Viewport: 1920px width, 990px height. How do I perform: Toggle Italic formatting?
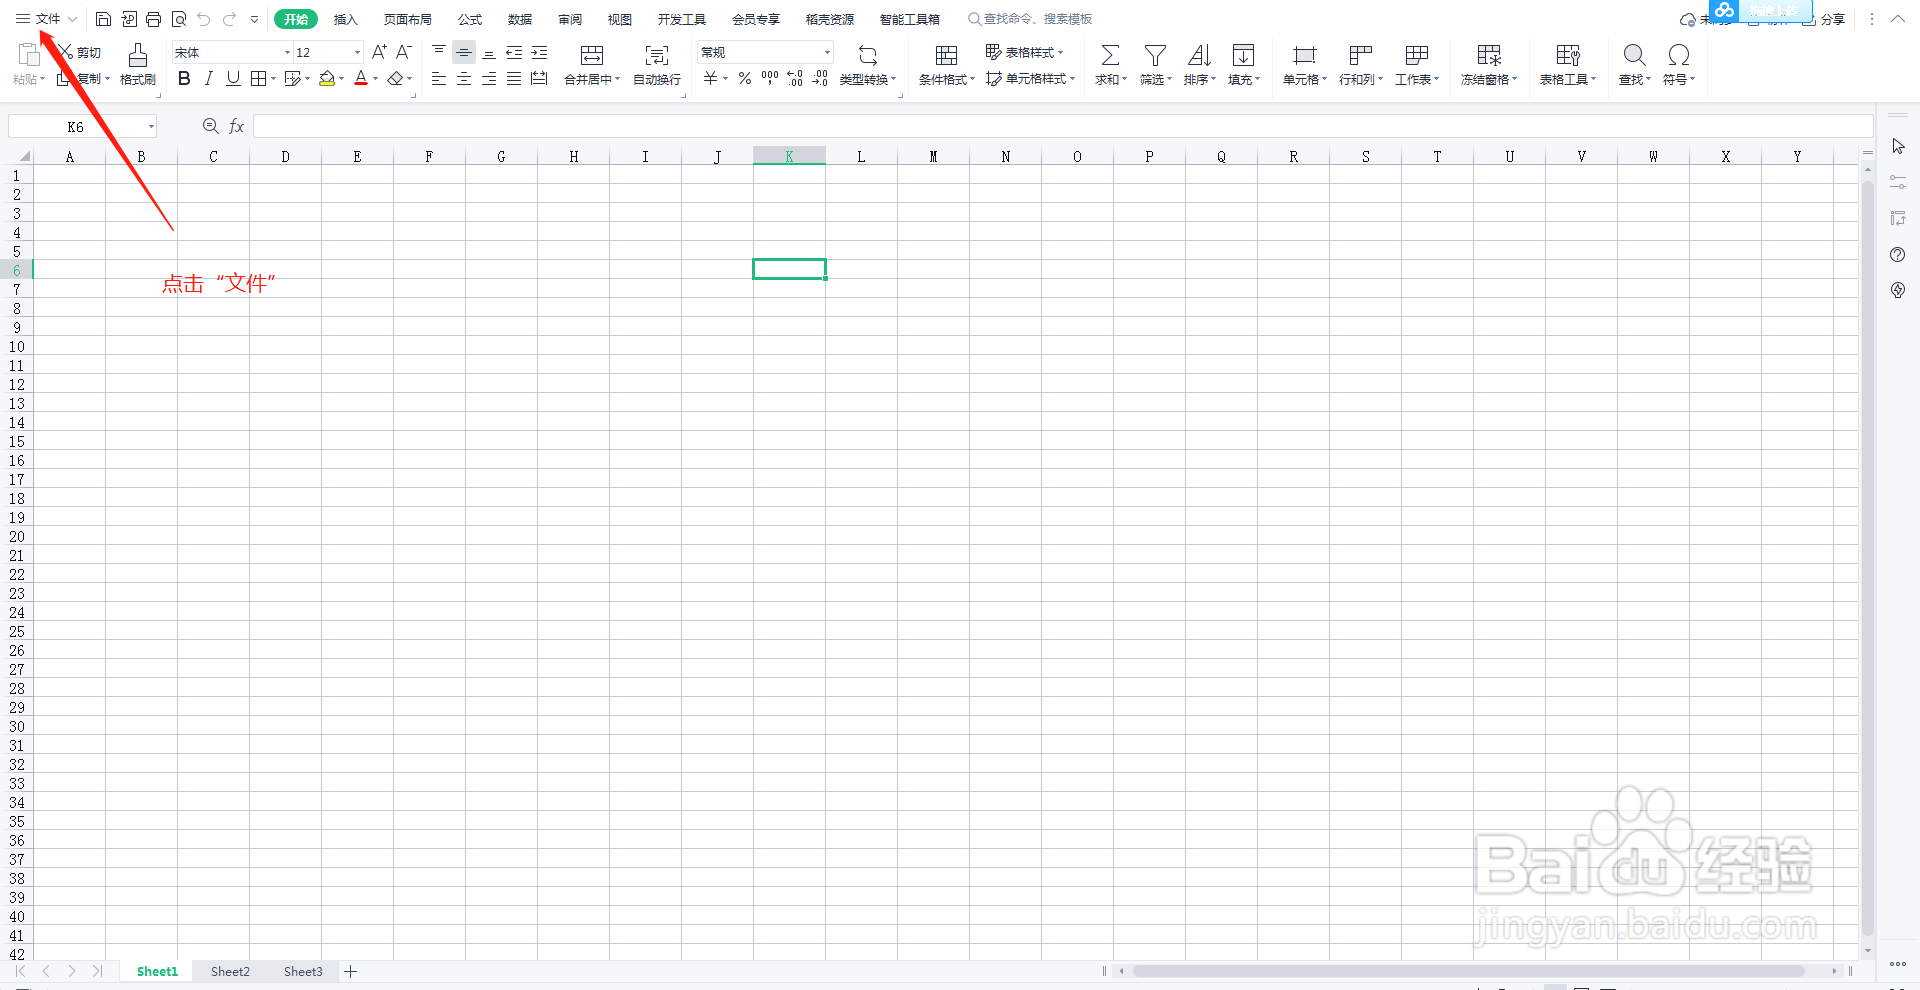pyautogui.click(x=208, y=78)
